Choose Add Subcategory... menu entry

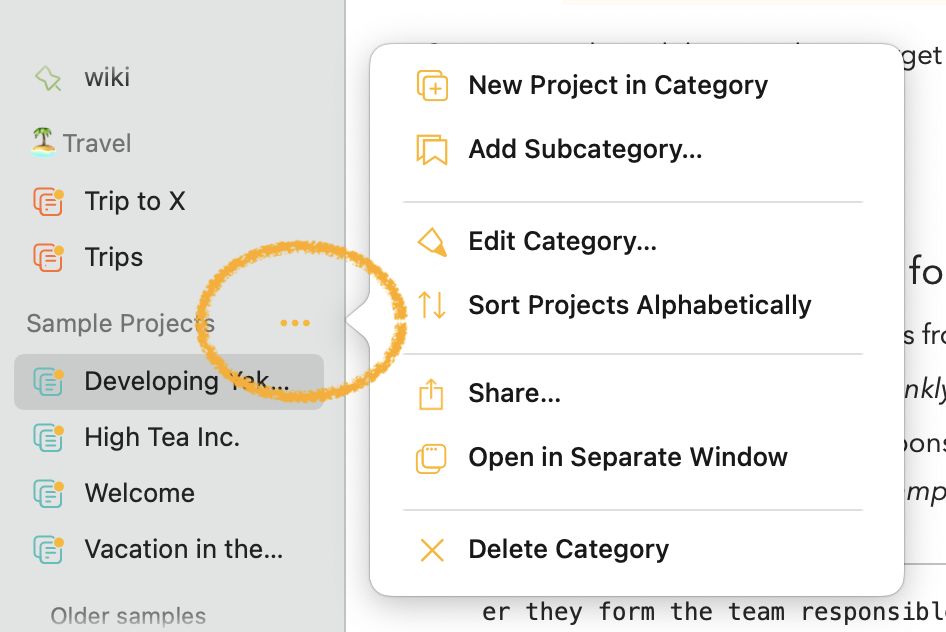coord(585,150)
